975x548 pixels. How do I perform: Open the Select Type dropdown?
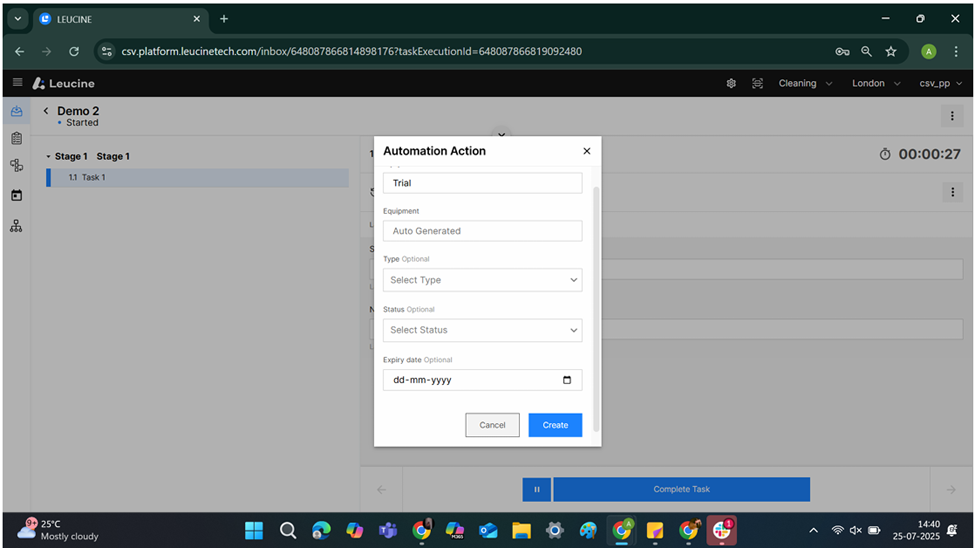(482, 280)
